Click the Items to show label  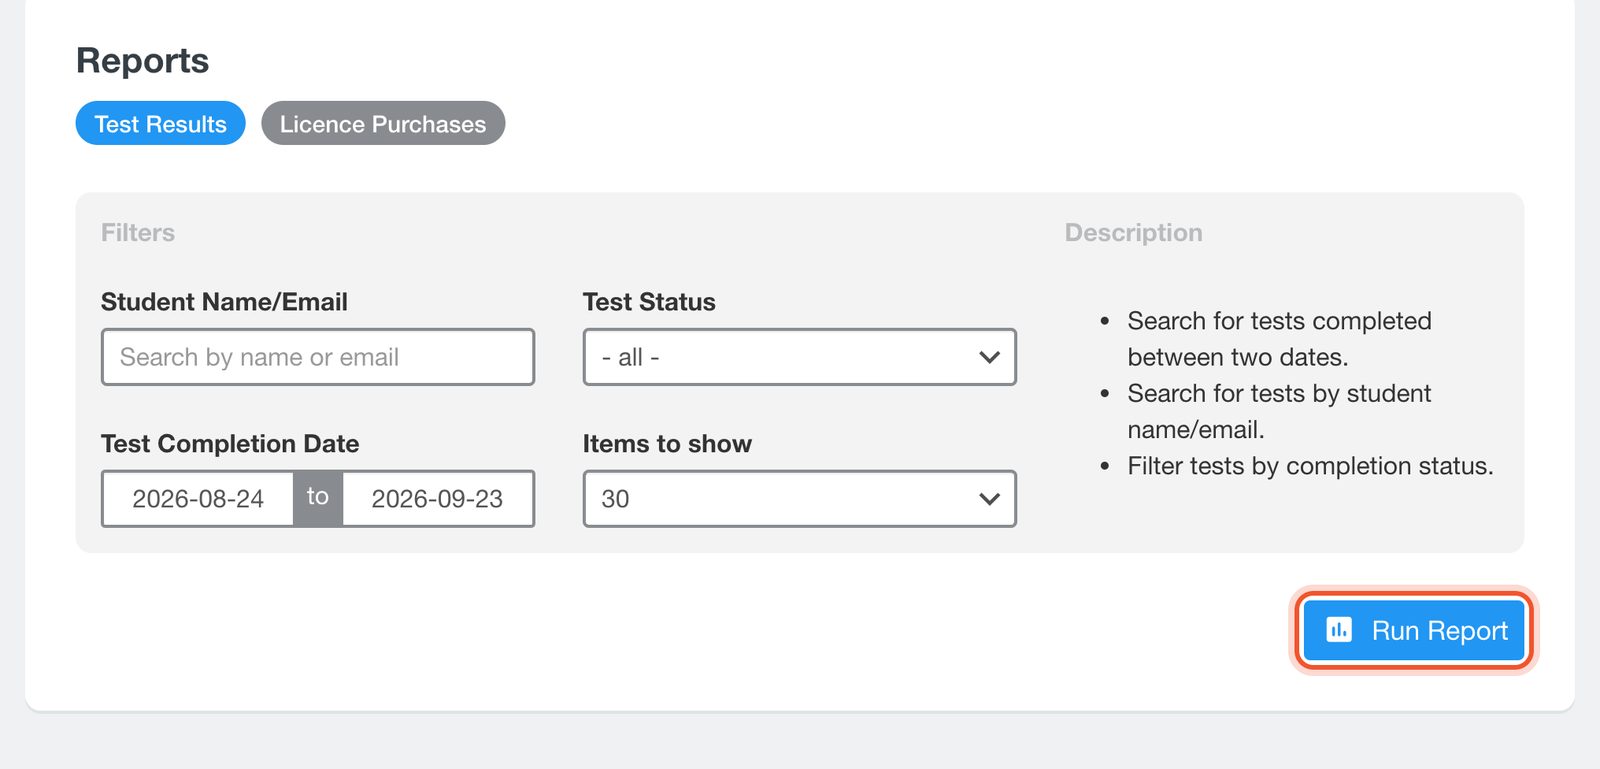pos(667,444)
